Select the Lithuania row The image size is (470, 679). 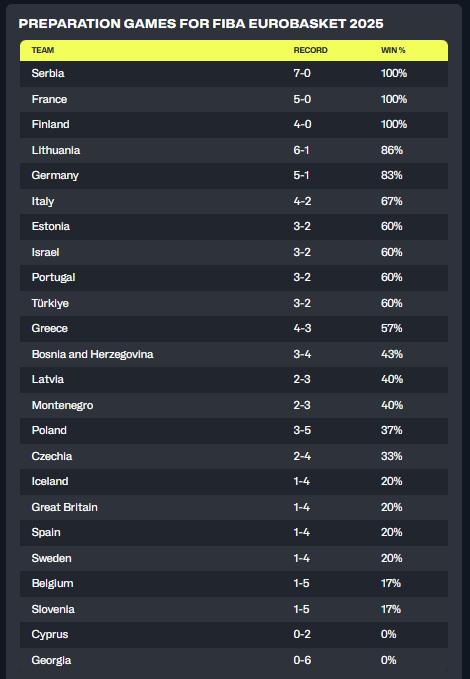234,150
